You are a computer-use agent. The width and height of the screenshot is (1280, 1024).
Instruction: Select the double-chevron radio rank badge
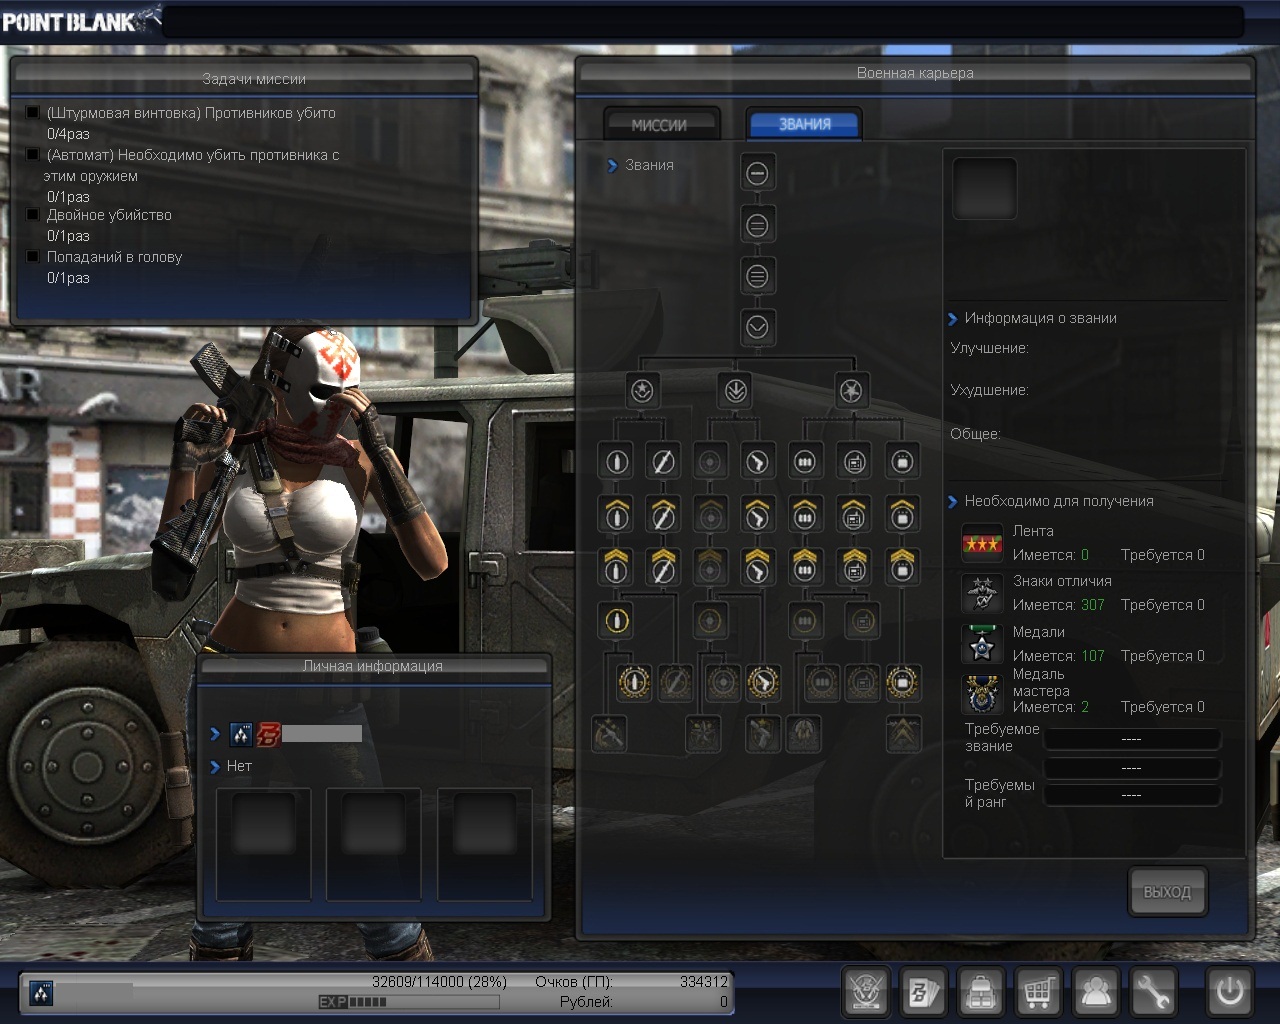coord(854,567)
